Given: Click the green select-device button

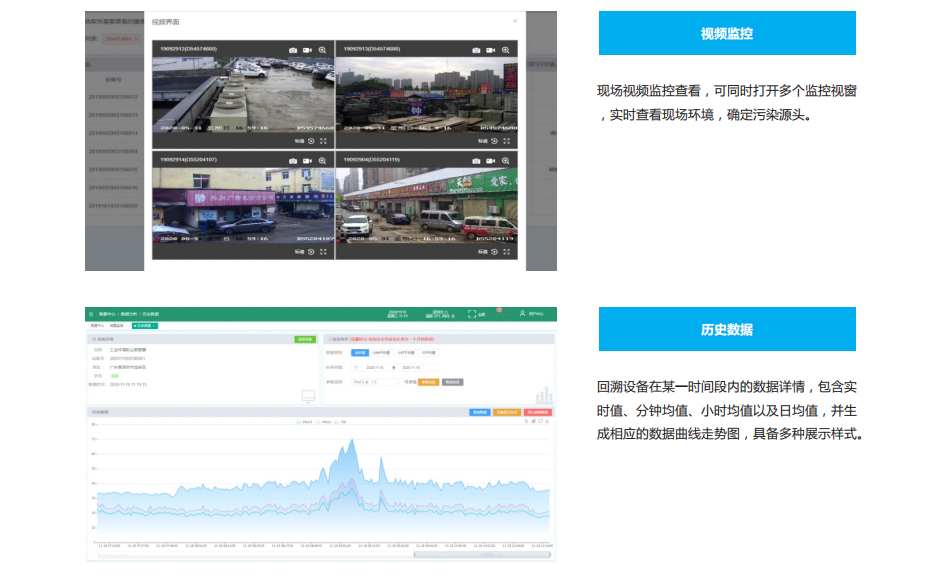Looking at the screenshot, I should click(x=305, y=339).
